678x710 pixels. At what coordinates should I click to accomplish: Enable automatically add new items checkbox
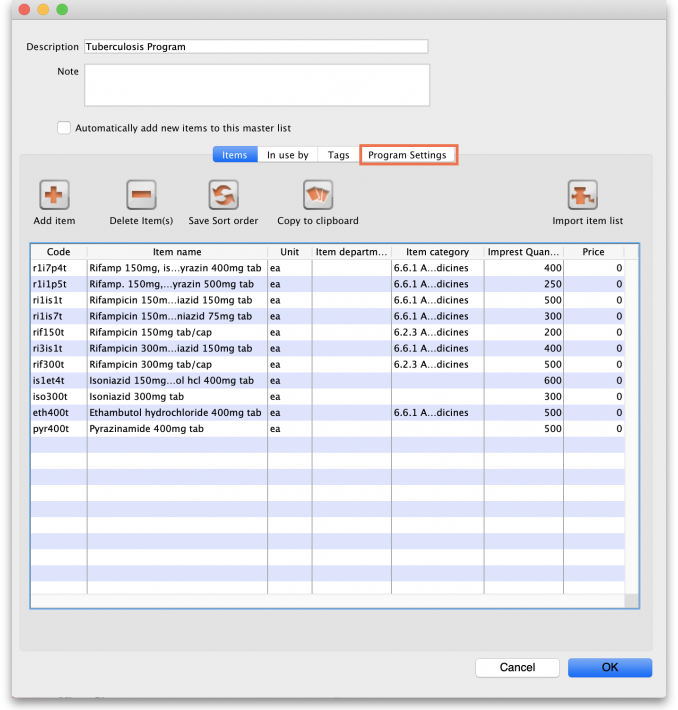point(65,128)
